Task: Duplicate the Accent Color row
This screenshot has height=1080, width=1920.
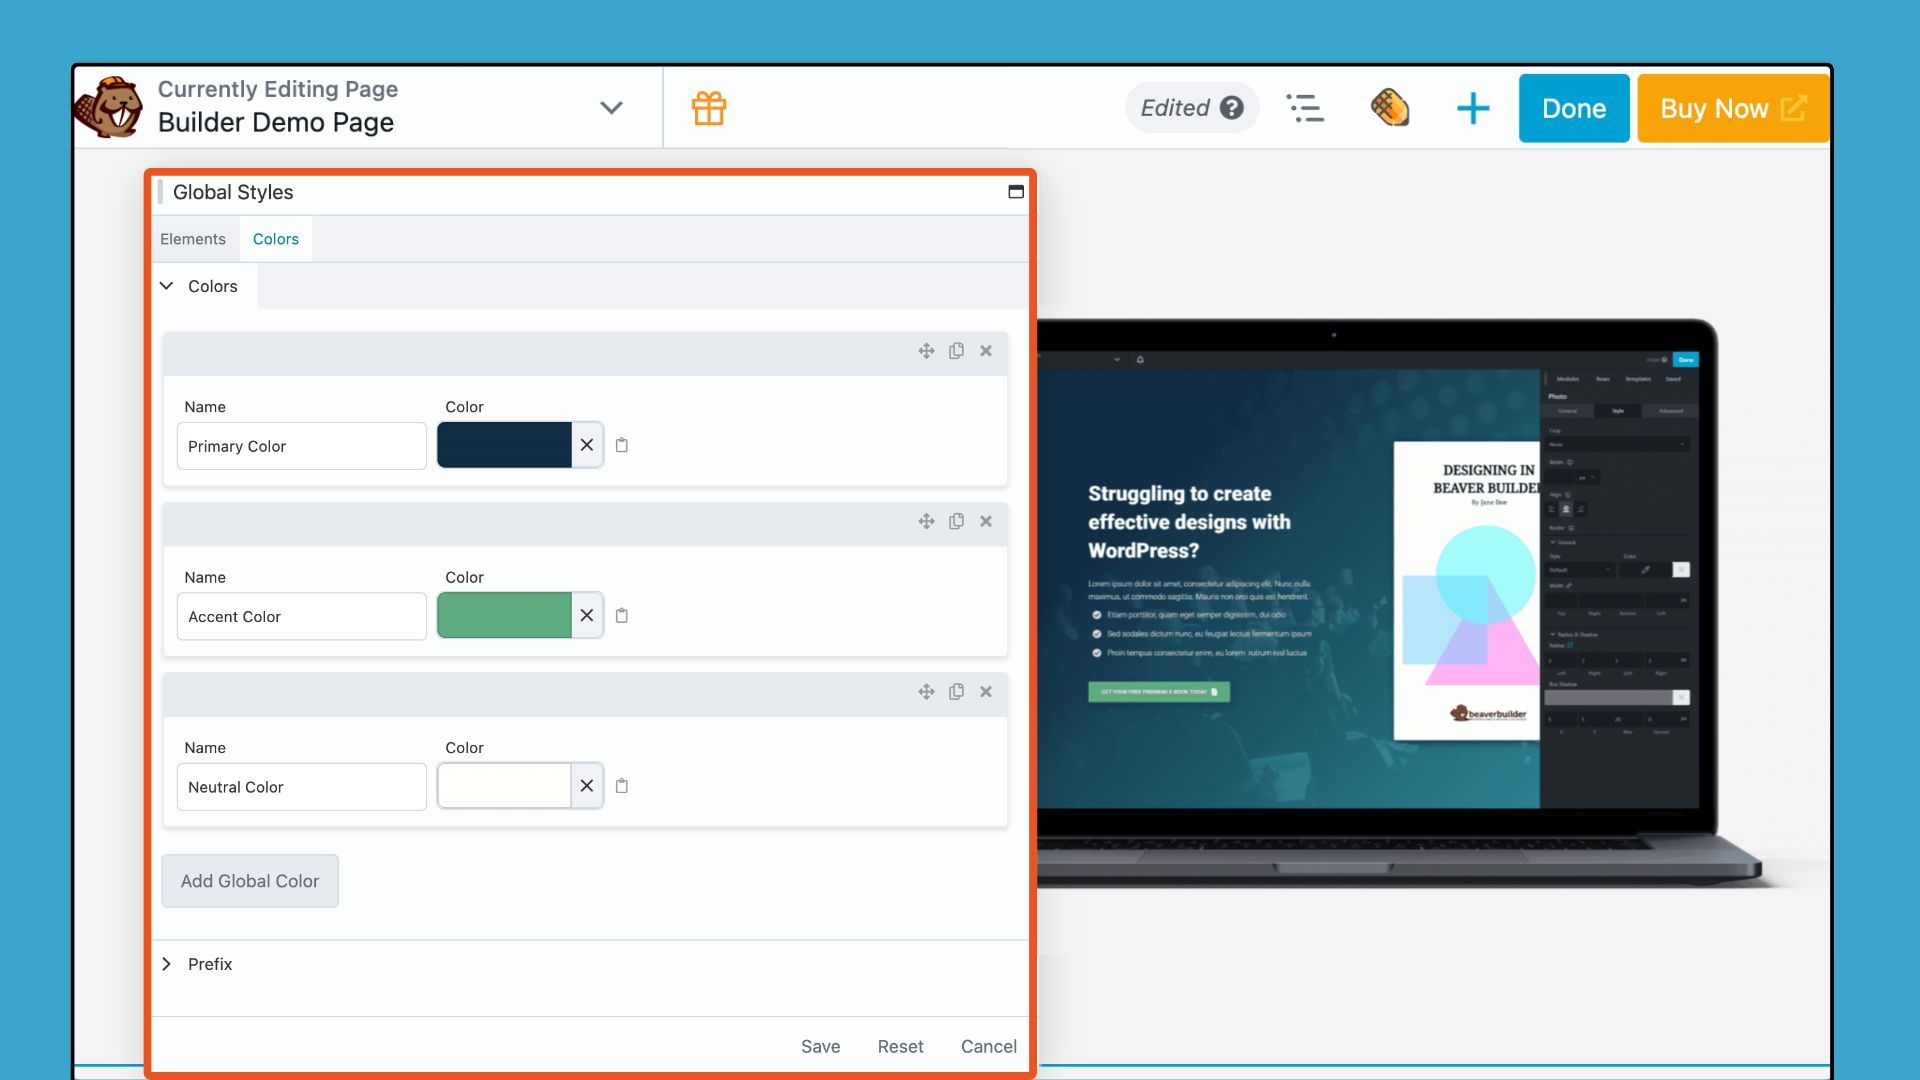Action: coord(956,521)
